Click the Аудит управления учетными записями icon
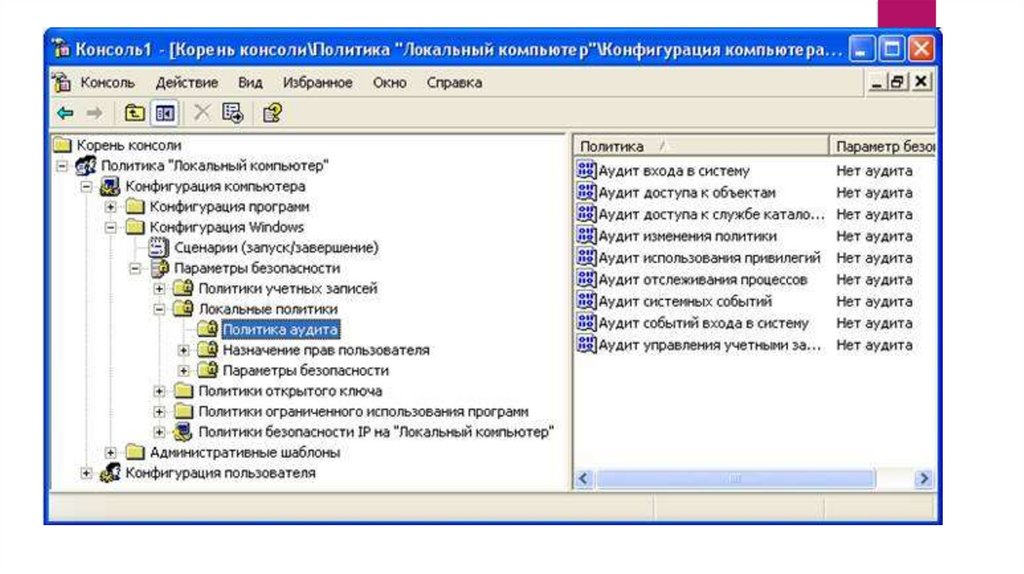1024x574 pixels. 586,345
